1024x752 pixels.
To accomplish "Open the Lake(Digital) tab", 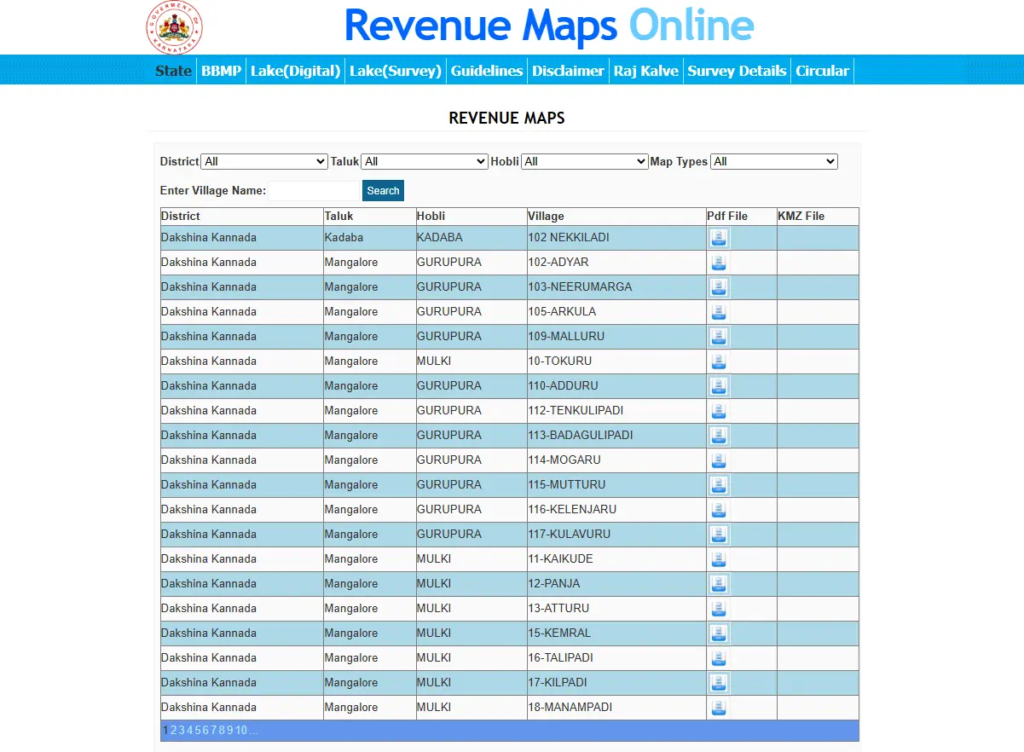I will click(x=295, y=70).
